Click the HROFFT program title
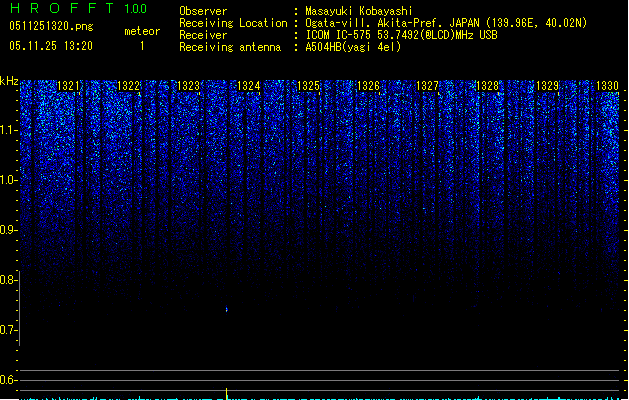Viewport: 629px width, 400px height. [x=62, y=8]
